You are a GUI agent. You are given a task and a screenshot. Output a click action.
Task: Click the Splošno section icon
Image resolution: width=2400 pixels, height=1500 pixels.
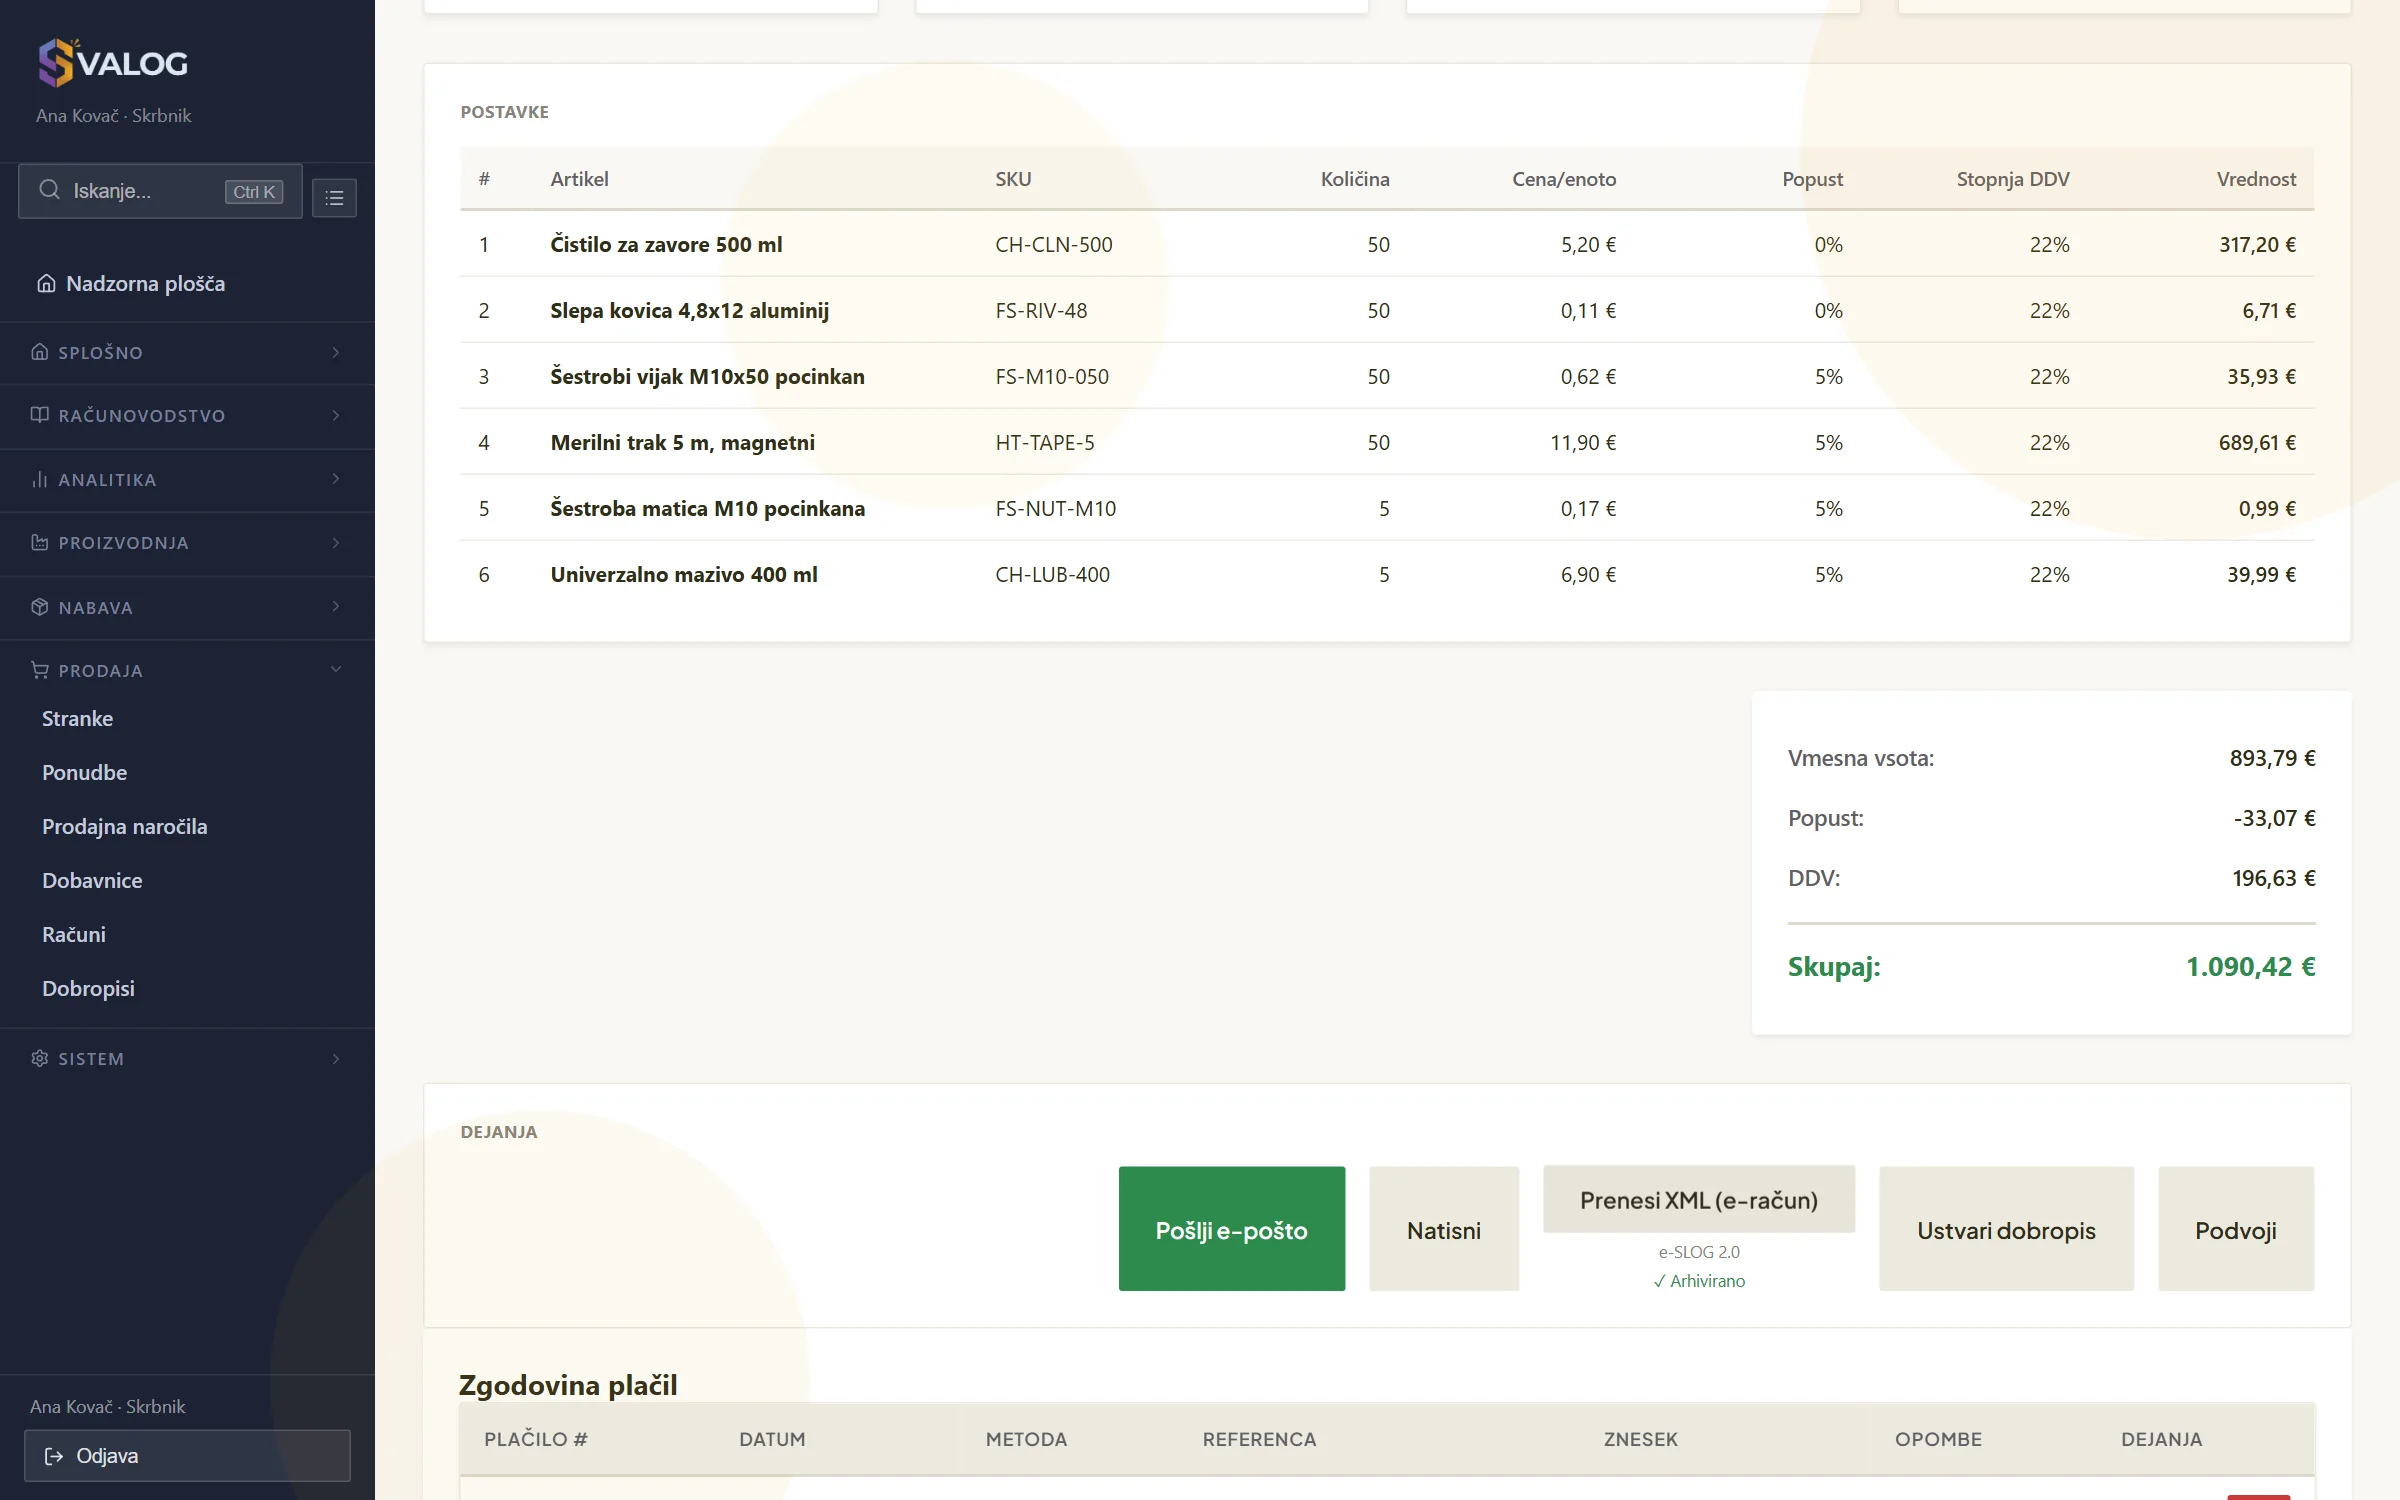[40, 352]
